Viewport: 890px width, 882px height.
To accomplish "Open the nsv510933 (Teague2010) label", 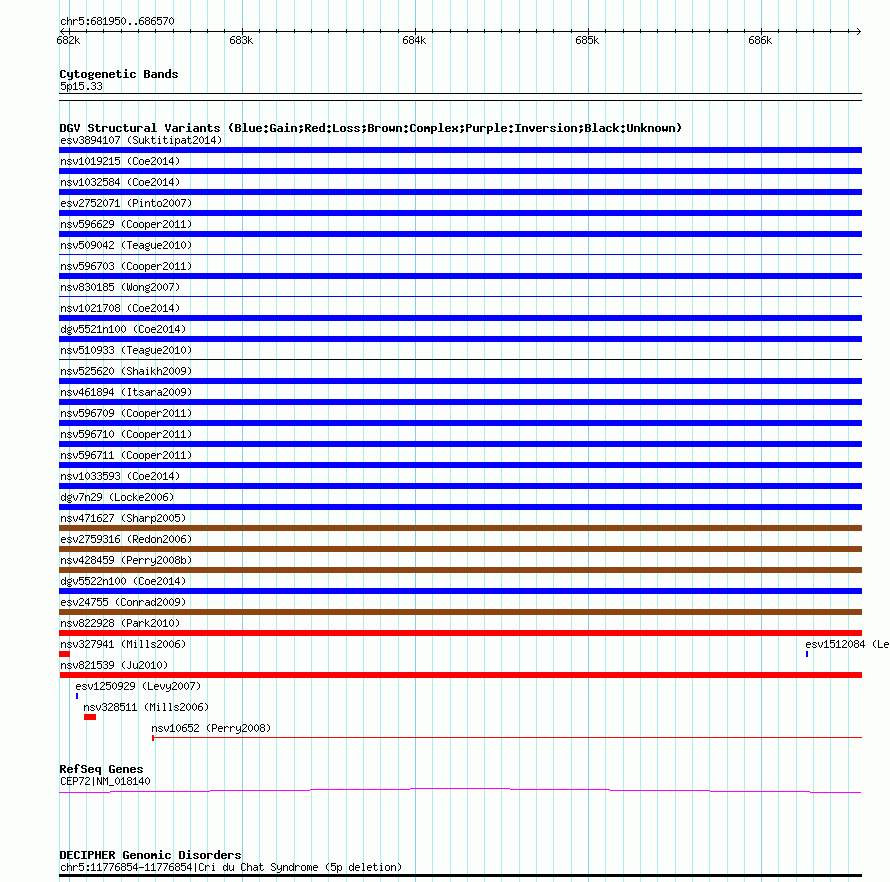I will pos(126,350).
